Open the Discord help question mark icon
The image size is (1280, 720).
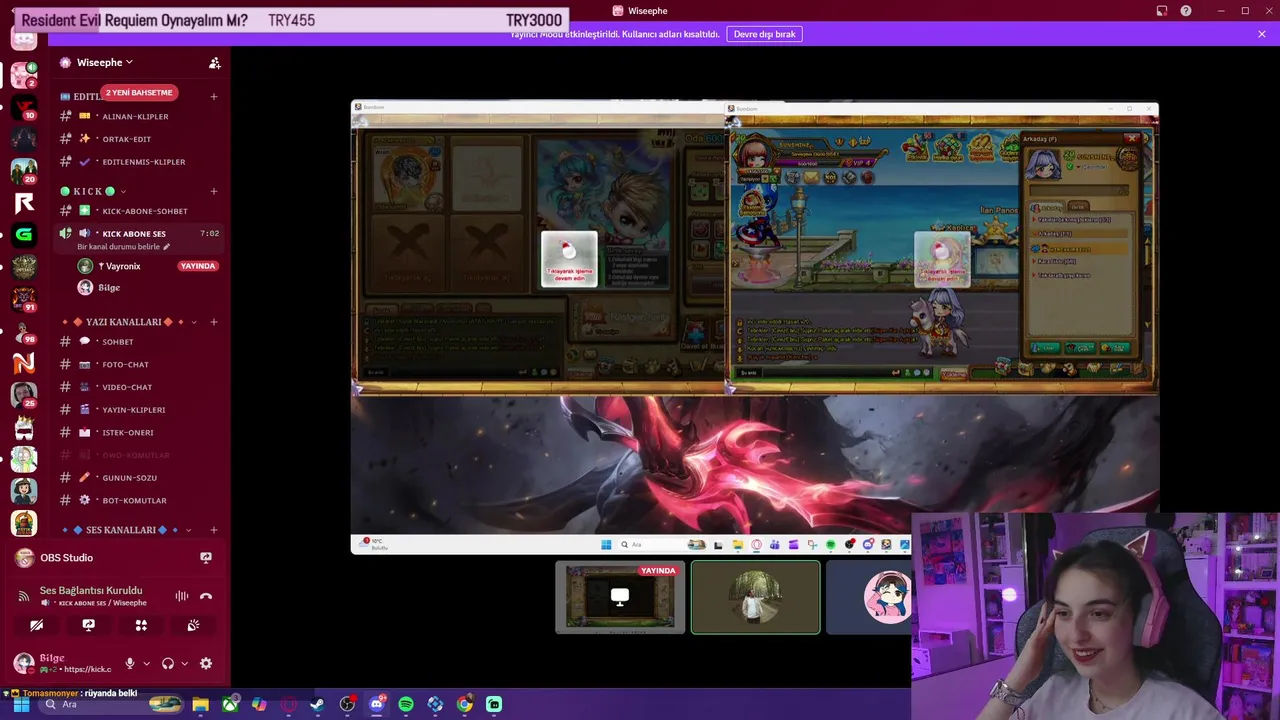[1186, 11]
